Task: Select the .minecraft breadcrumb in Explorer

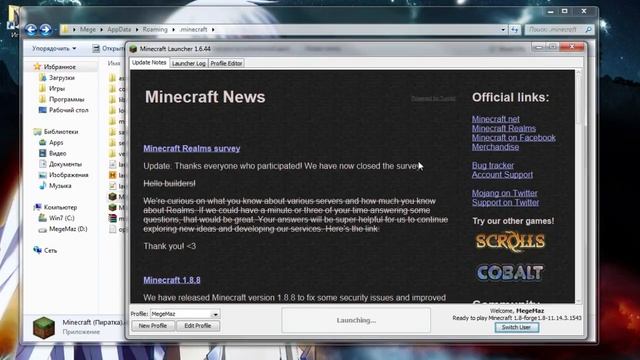Action: coord(193,29)
